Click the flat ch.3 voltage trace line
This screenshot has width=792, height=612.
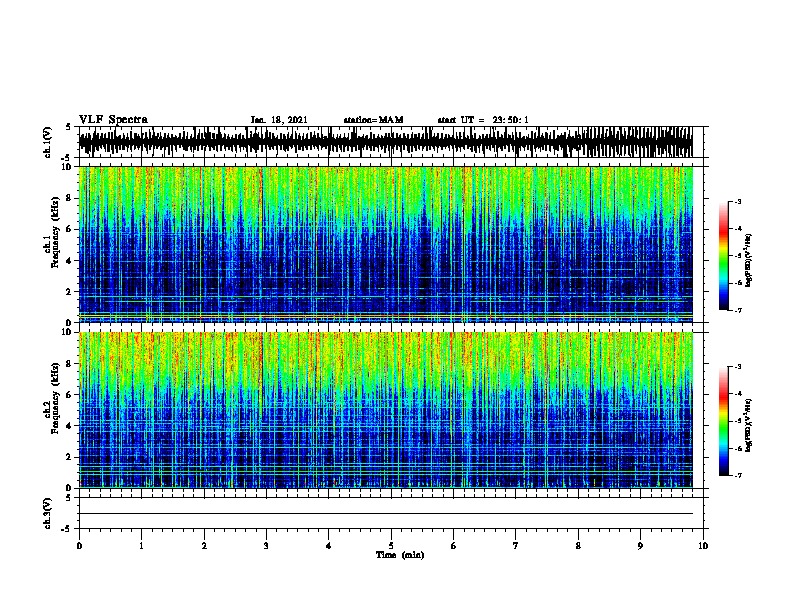coord(385,514)
